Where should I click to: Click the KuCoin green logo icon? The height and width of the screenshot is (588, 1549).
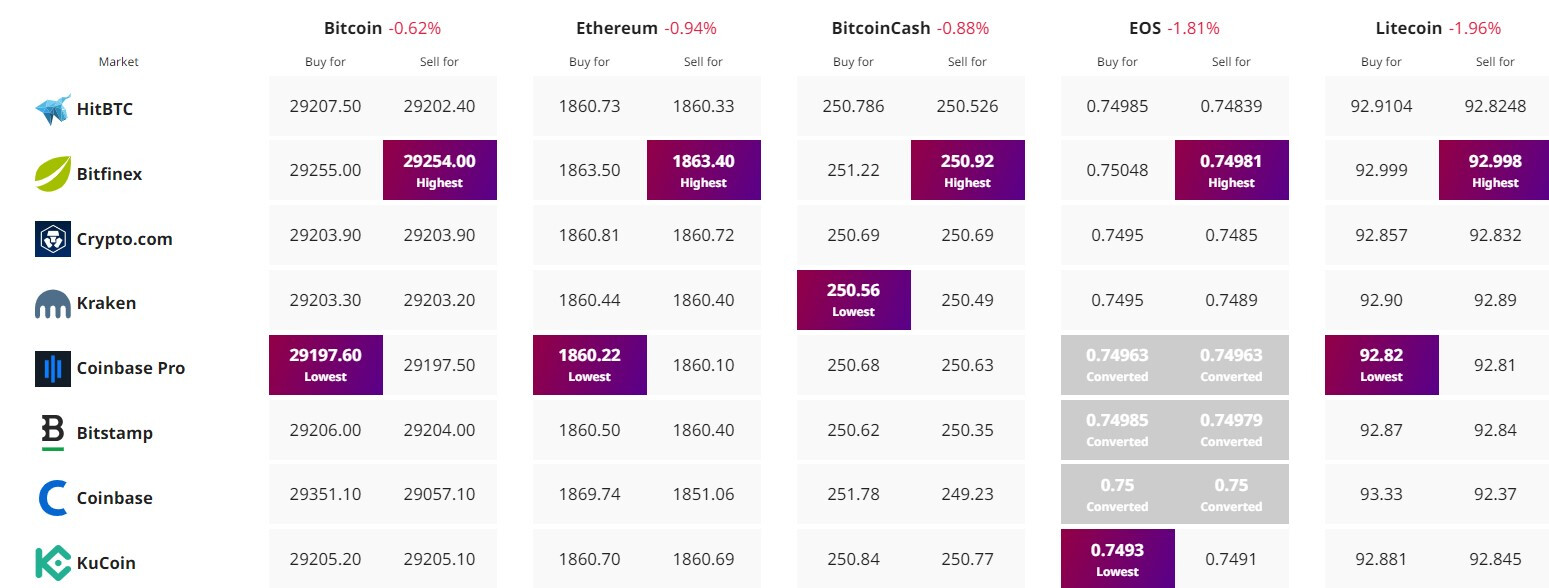53,563
